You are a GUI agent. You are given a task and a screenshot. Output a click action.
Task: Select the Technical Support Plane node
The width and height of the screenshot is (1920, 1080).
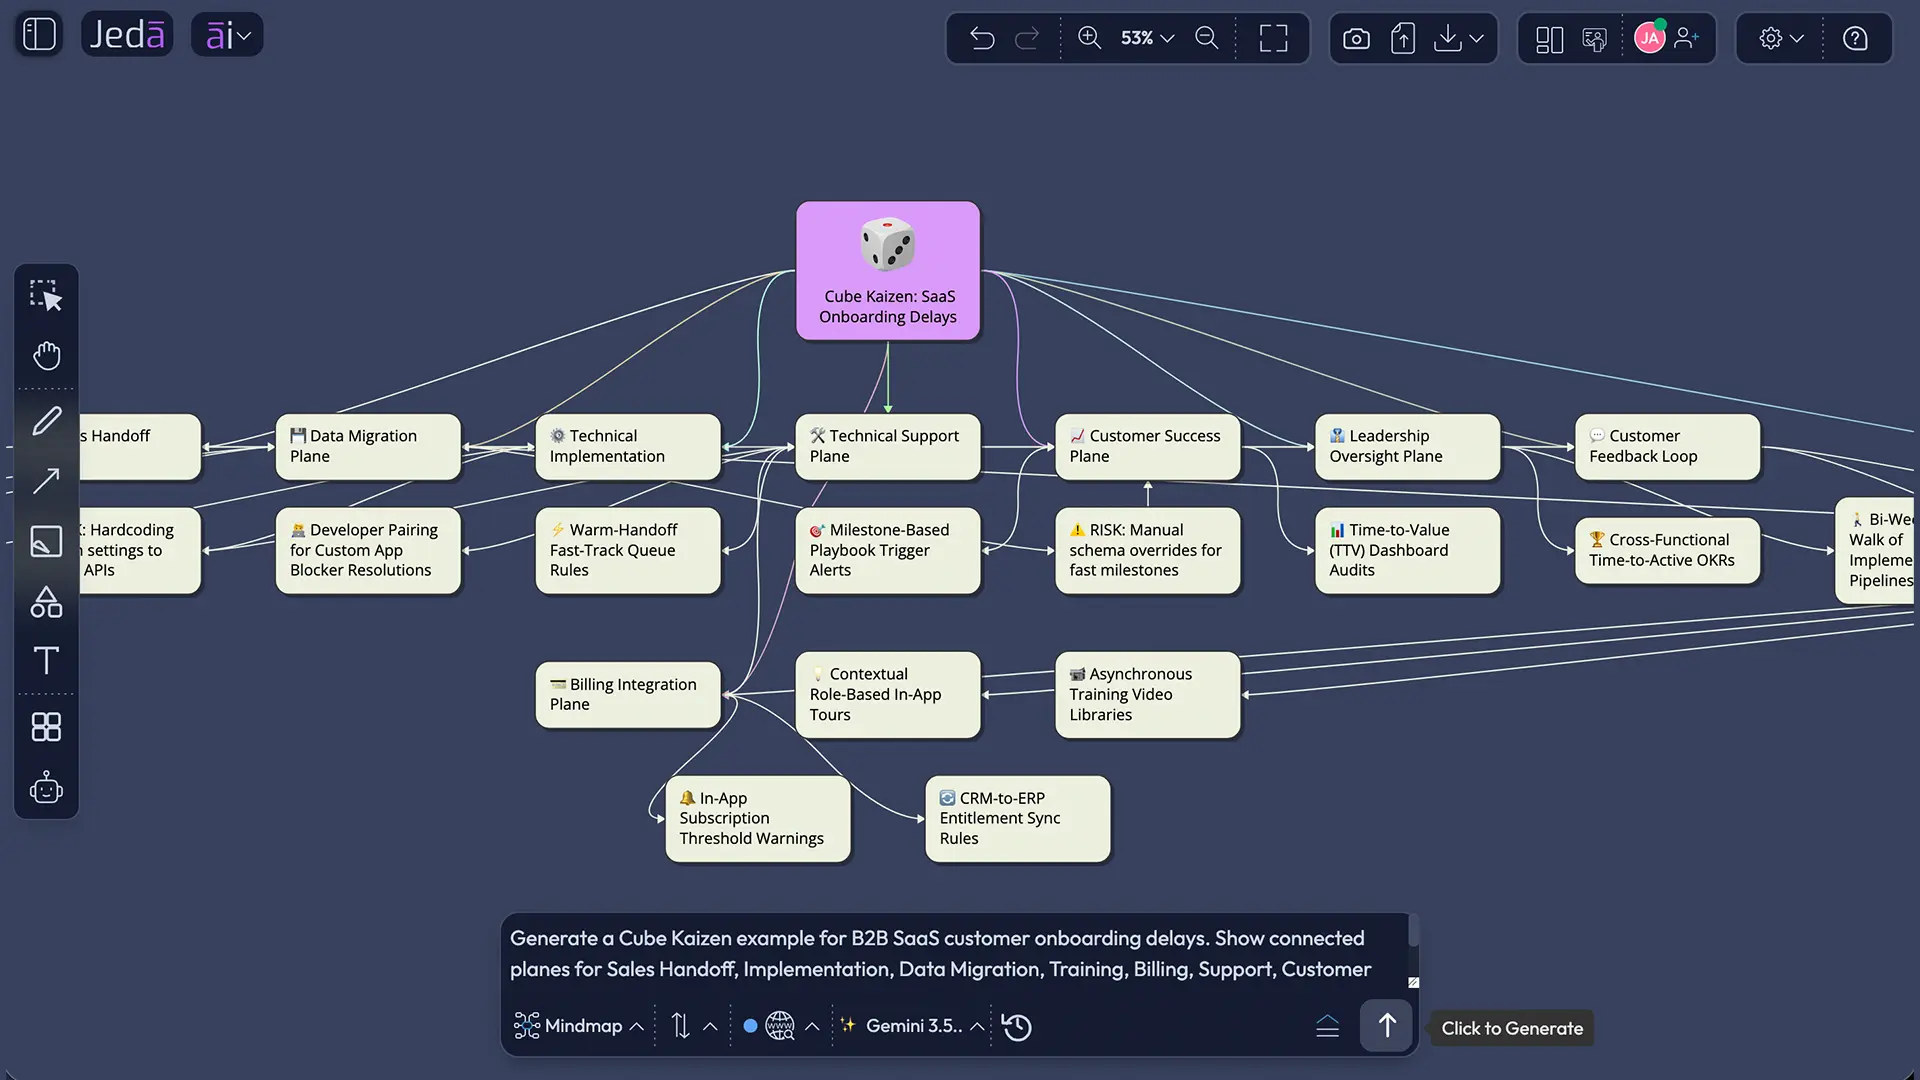point(888,446)
